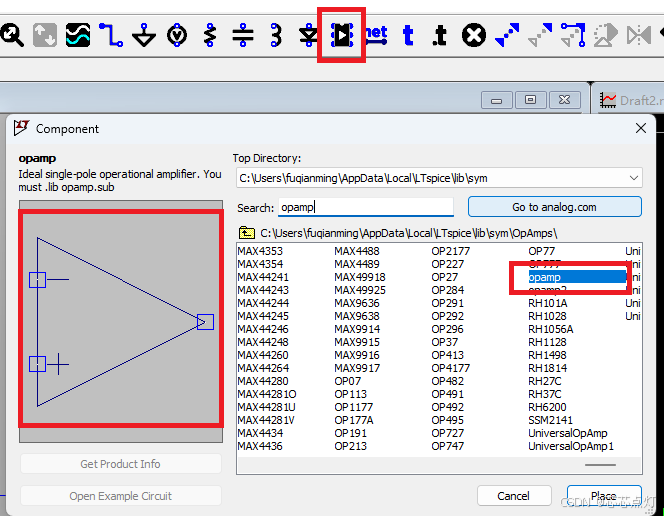Select OP747 in the list

tap(448, 446)
